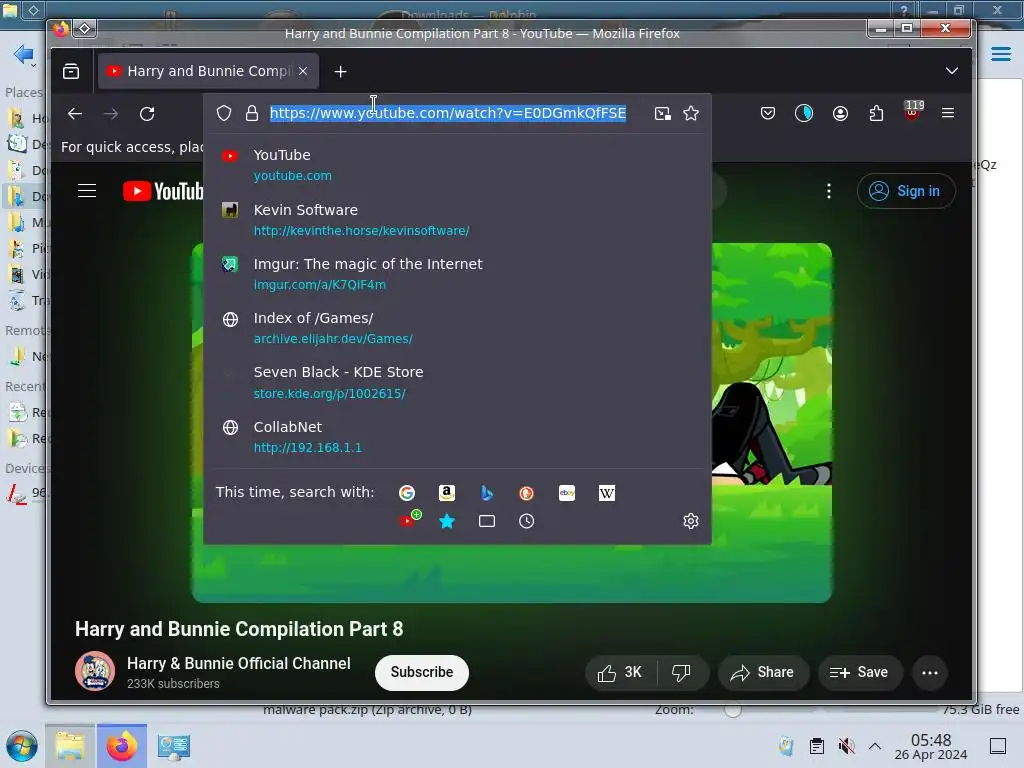1024x768 pixels.
Task: Open the Firefox account icon
Action: pyautogui.click(x=840, y=114)
